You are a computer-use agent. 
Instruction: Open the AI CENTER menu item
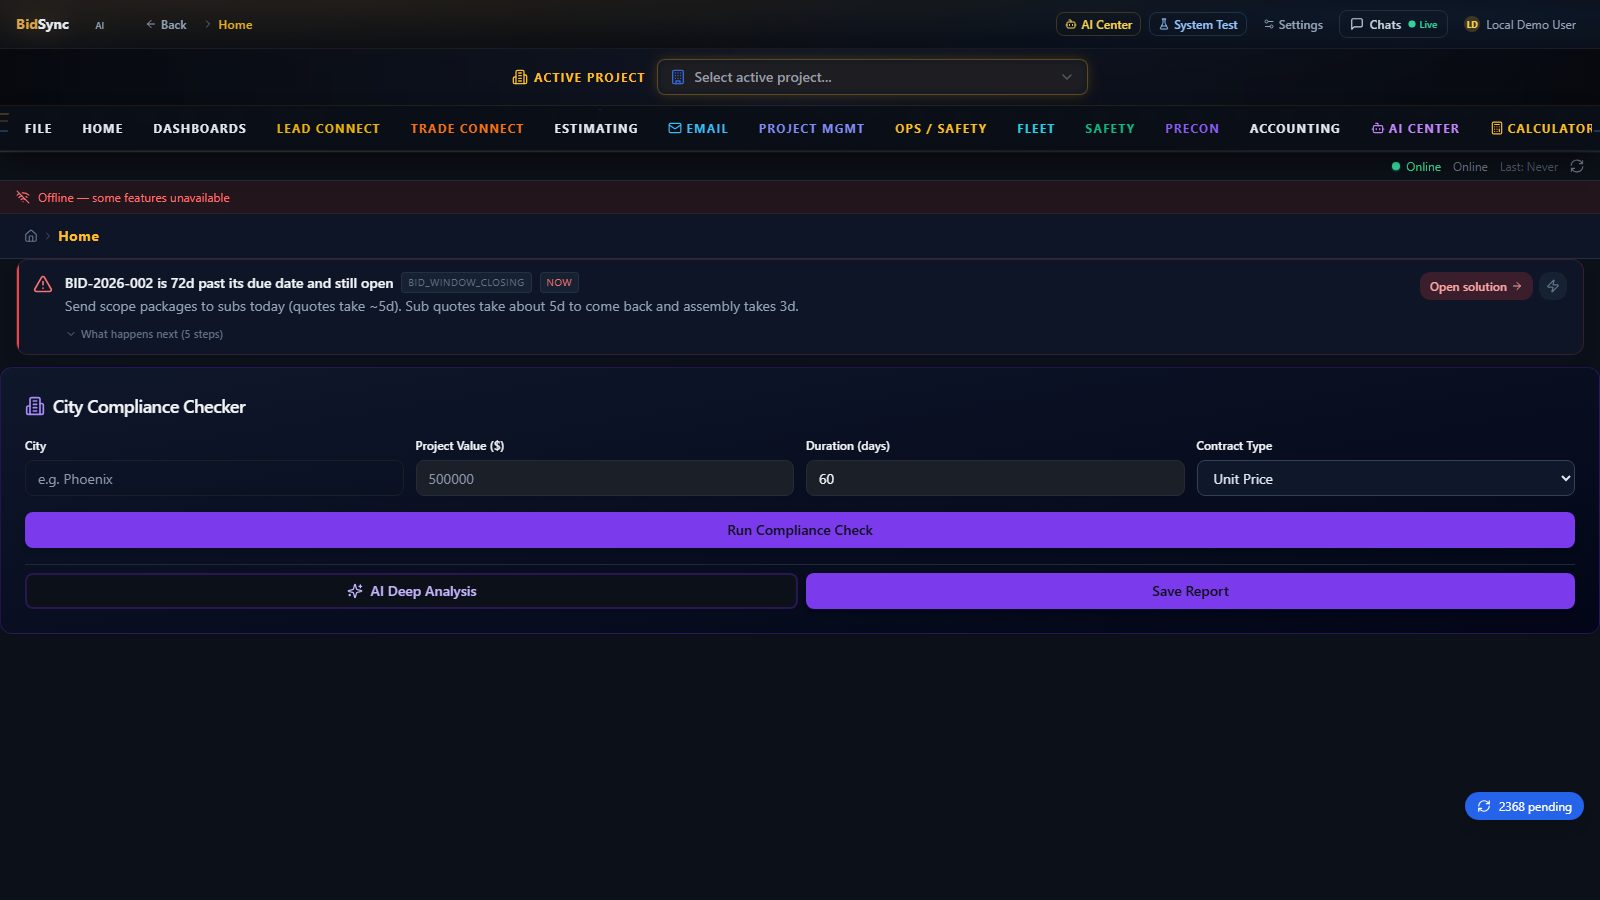1415,128
